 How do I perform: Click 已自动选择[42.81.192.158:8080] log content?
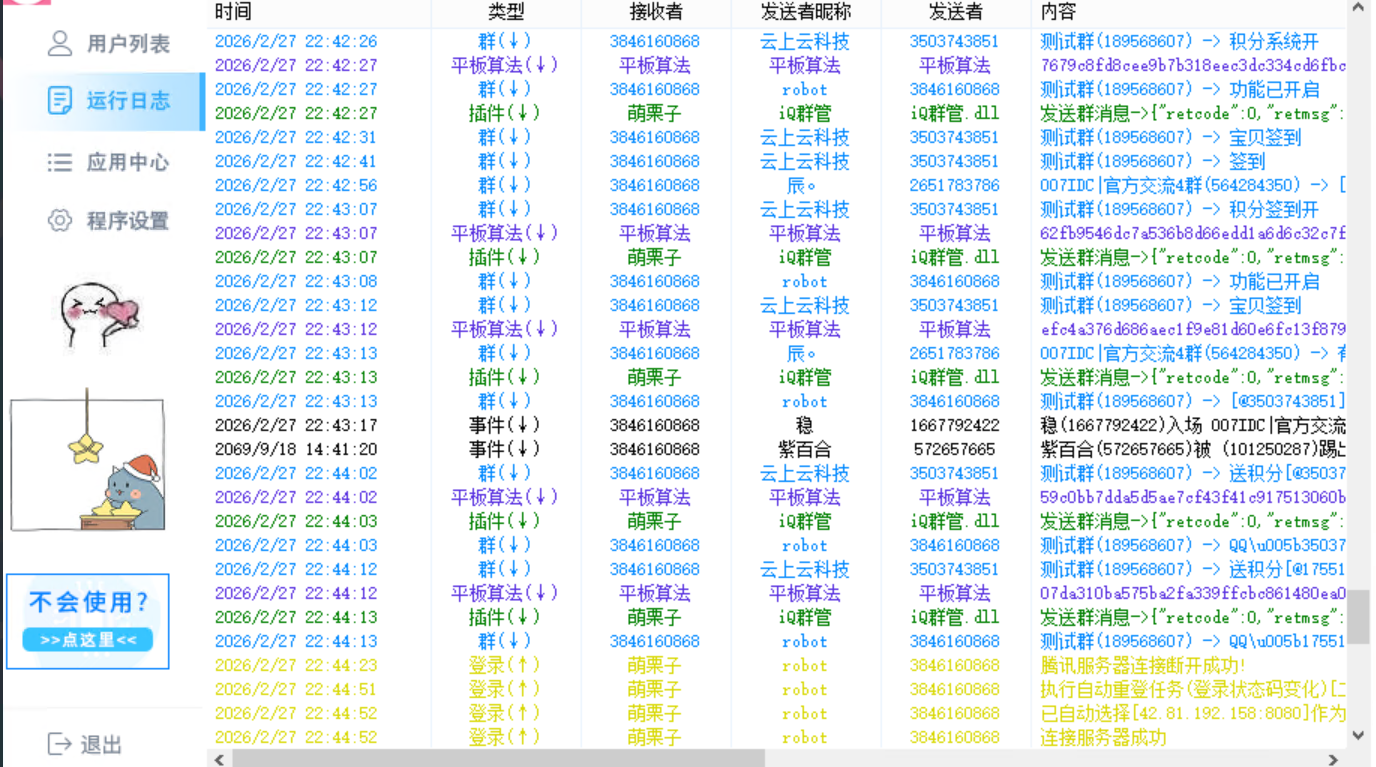click(1192, 713)
